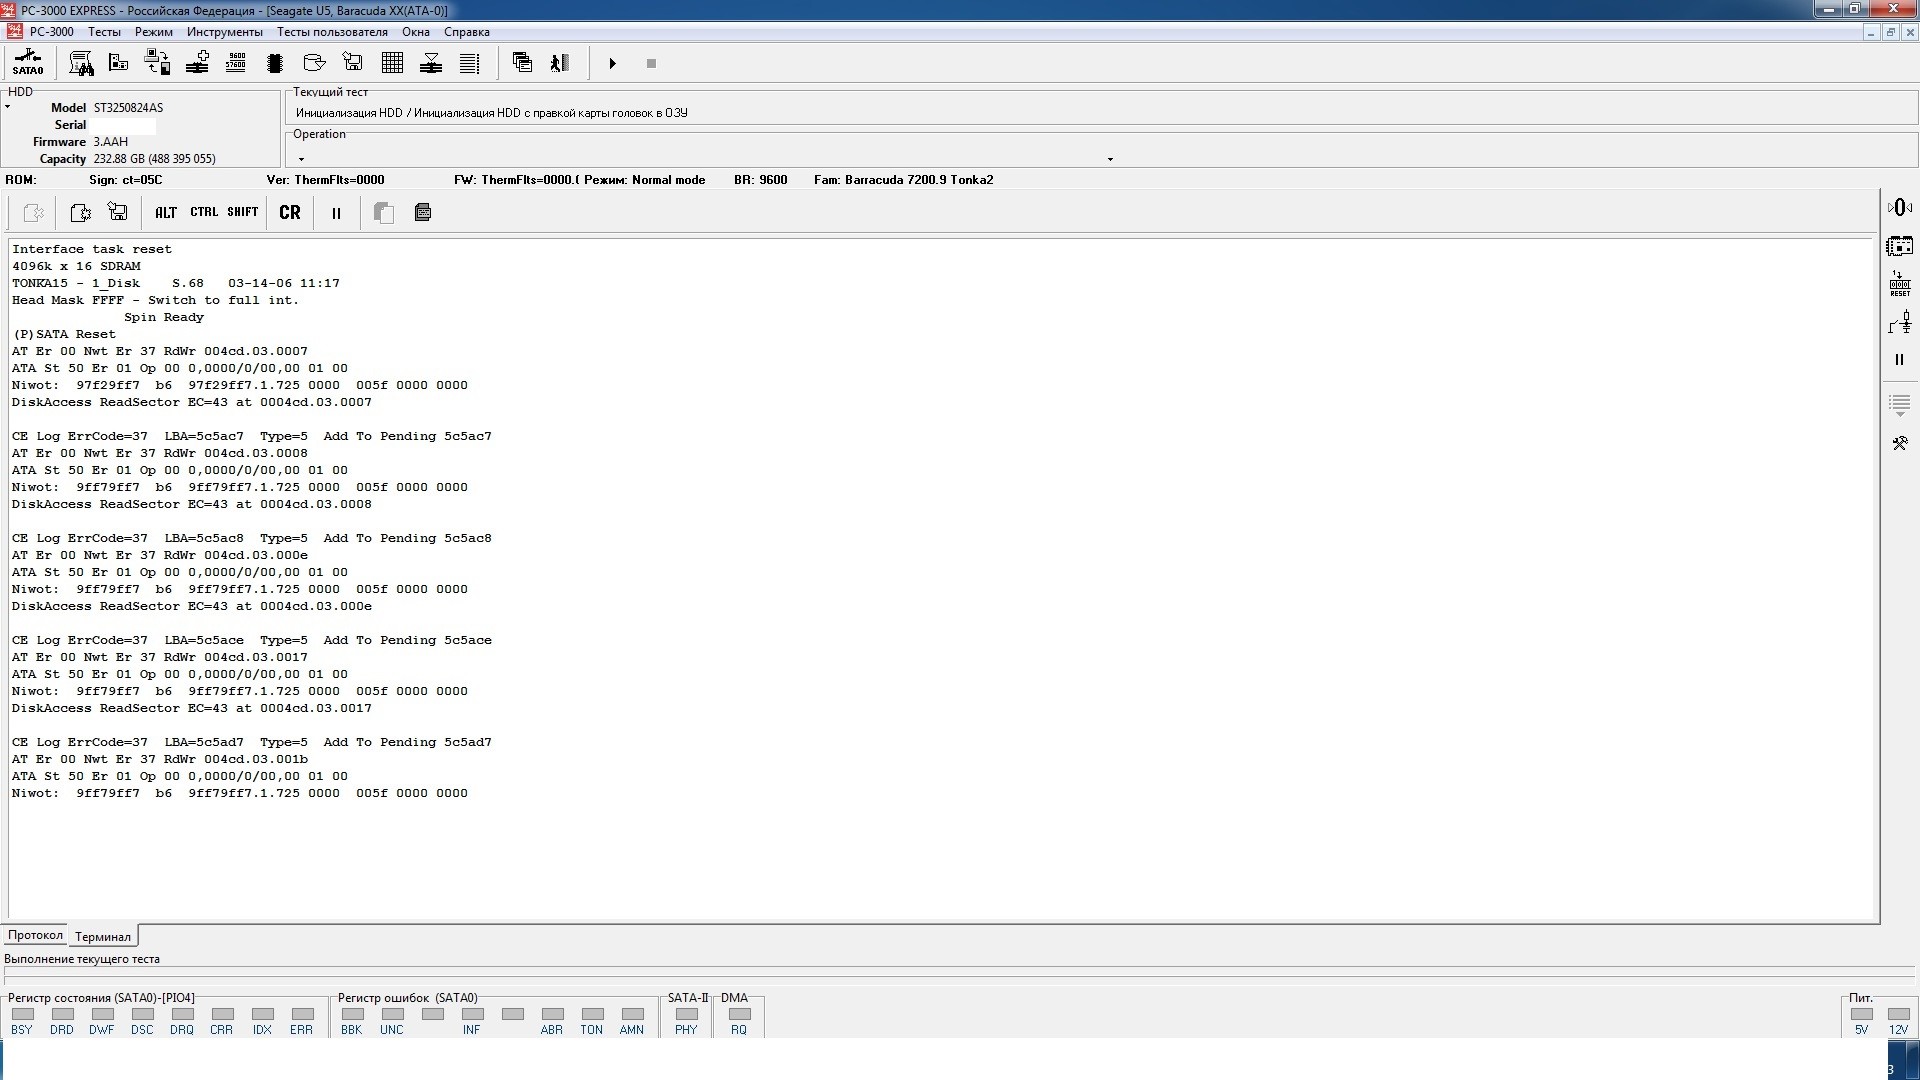The width and height of the screenshot is (1920, 1080).
Task: Click the cascaded windows icon
Action: (522, 63)
